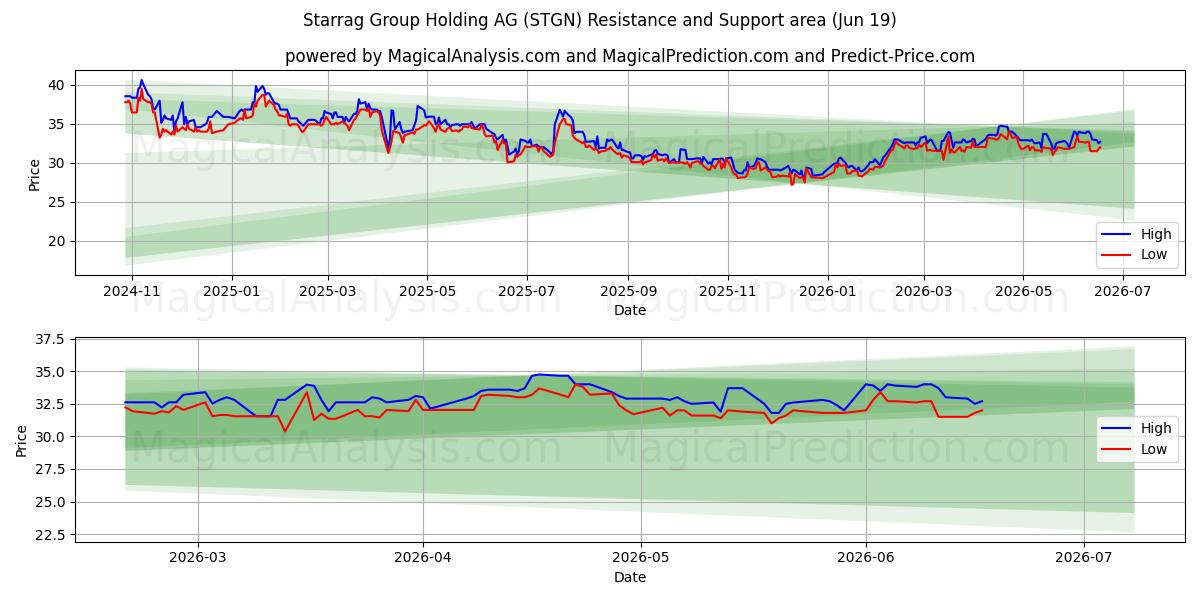This screenshot has width=1200, height=600.
Task: Click the '2026-01' date label on upper axis
Action: (827, 291)
